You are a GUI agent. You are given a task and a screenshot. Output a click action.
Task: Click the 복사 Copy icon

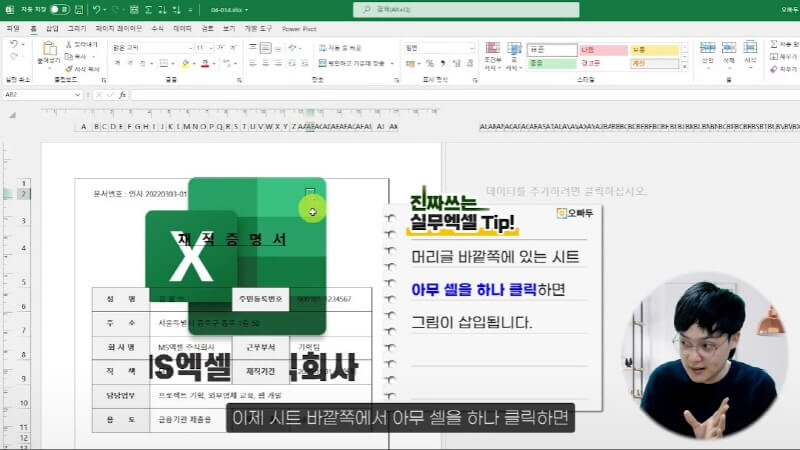coord(69,56)
